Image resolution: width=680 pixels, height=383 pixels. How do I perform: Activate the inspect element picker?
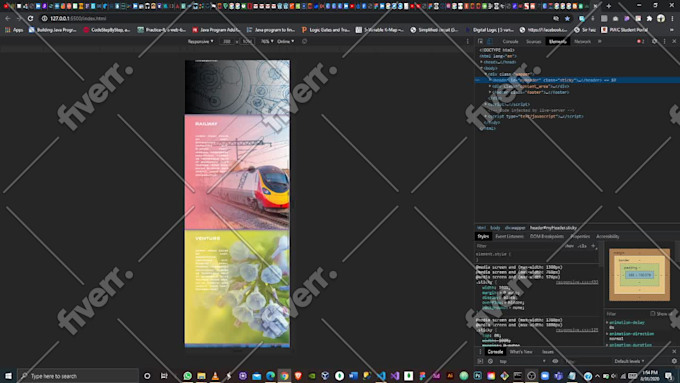(481, 41)
